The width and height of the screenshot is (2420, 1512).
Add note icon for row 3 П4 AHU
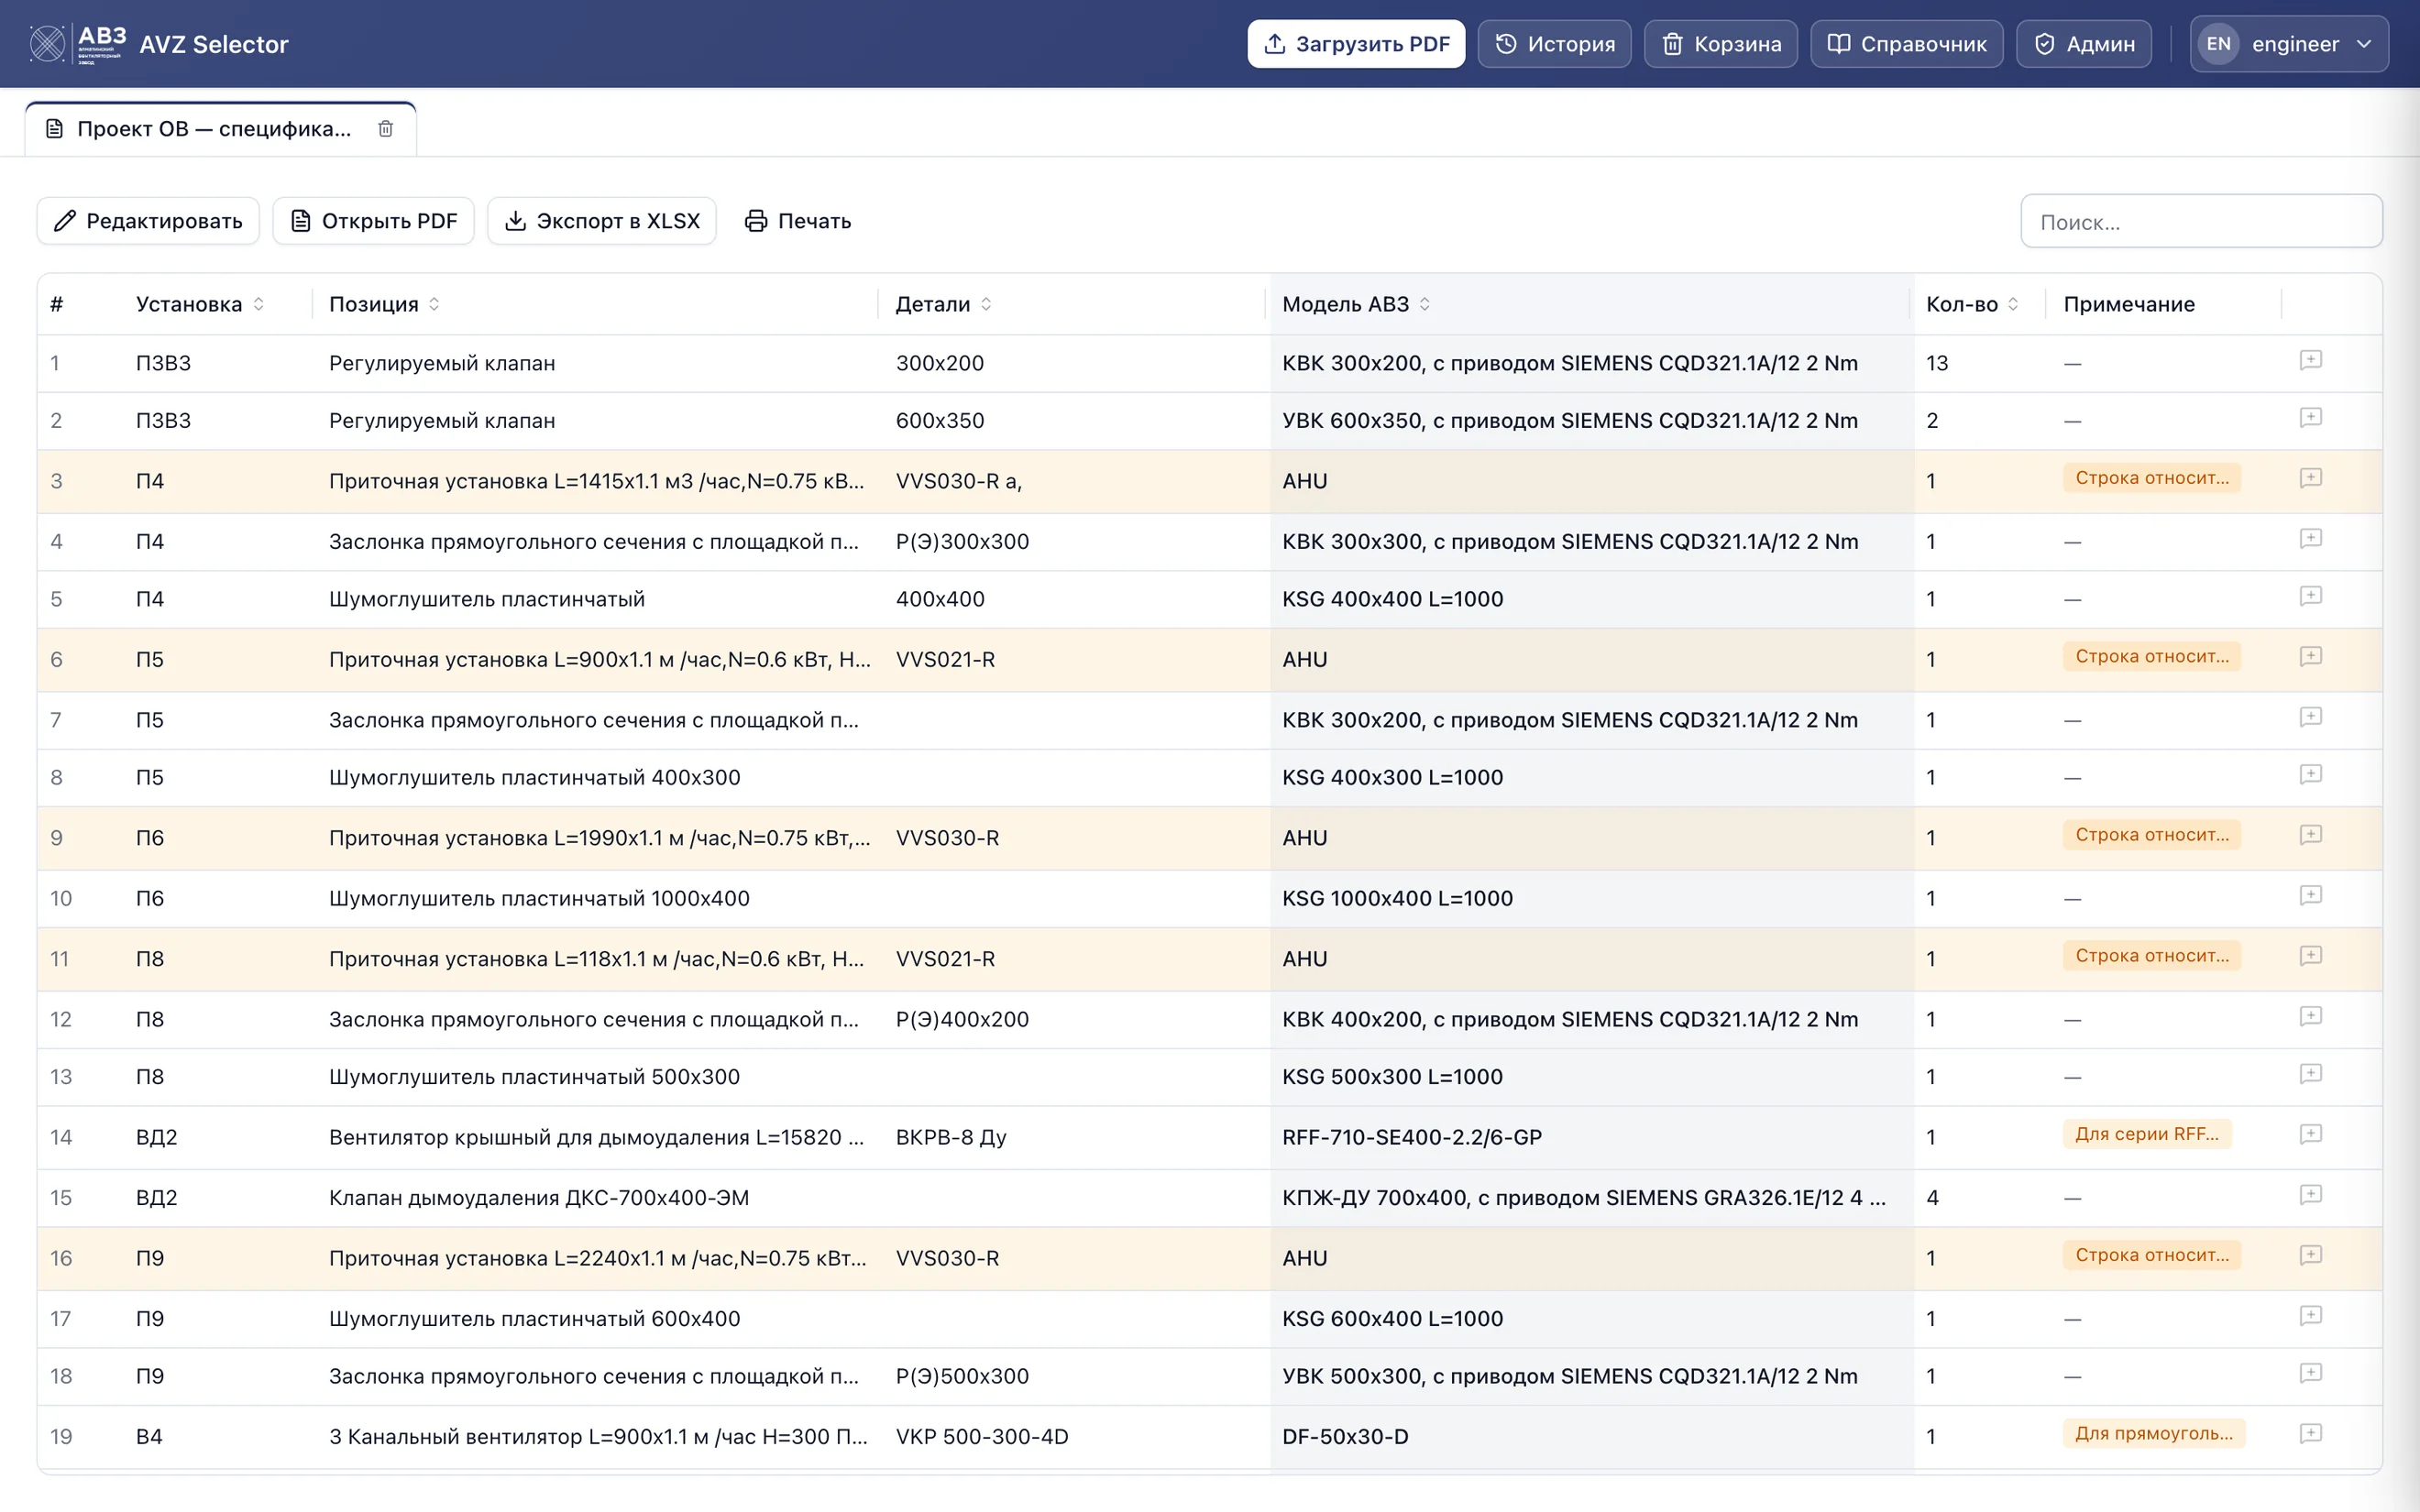pyautogui.click(x=2310, y=478)
